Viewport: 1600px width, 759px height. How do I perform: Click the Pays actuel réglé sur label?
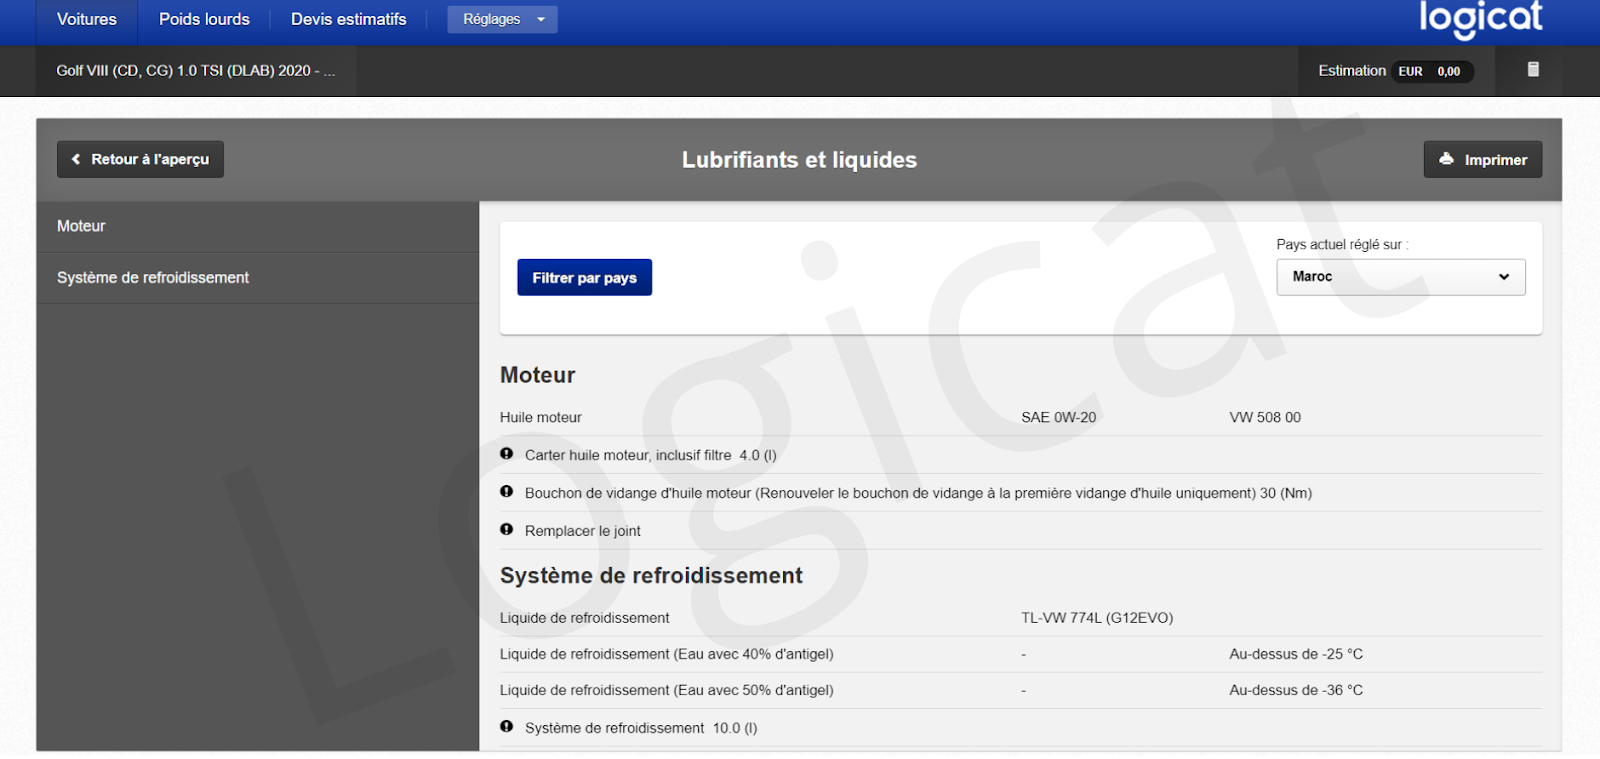click(1342, 244)
